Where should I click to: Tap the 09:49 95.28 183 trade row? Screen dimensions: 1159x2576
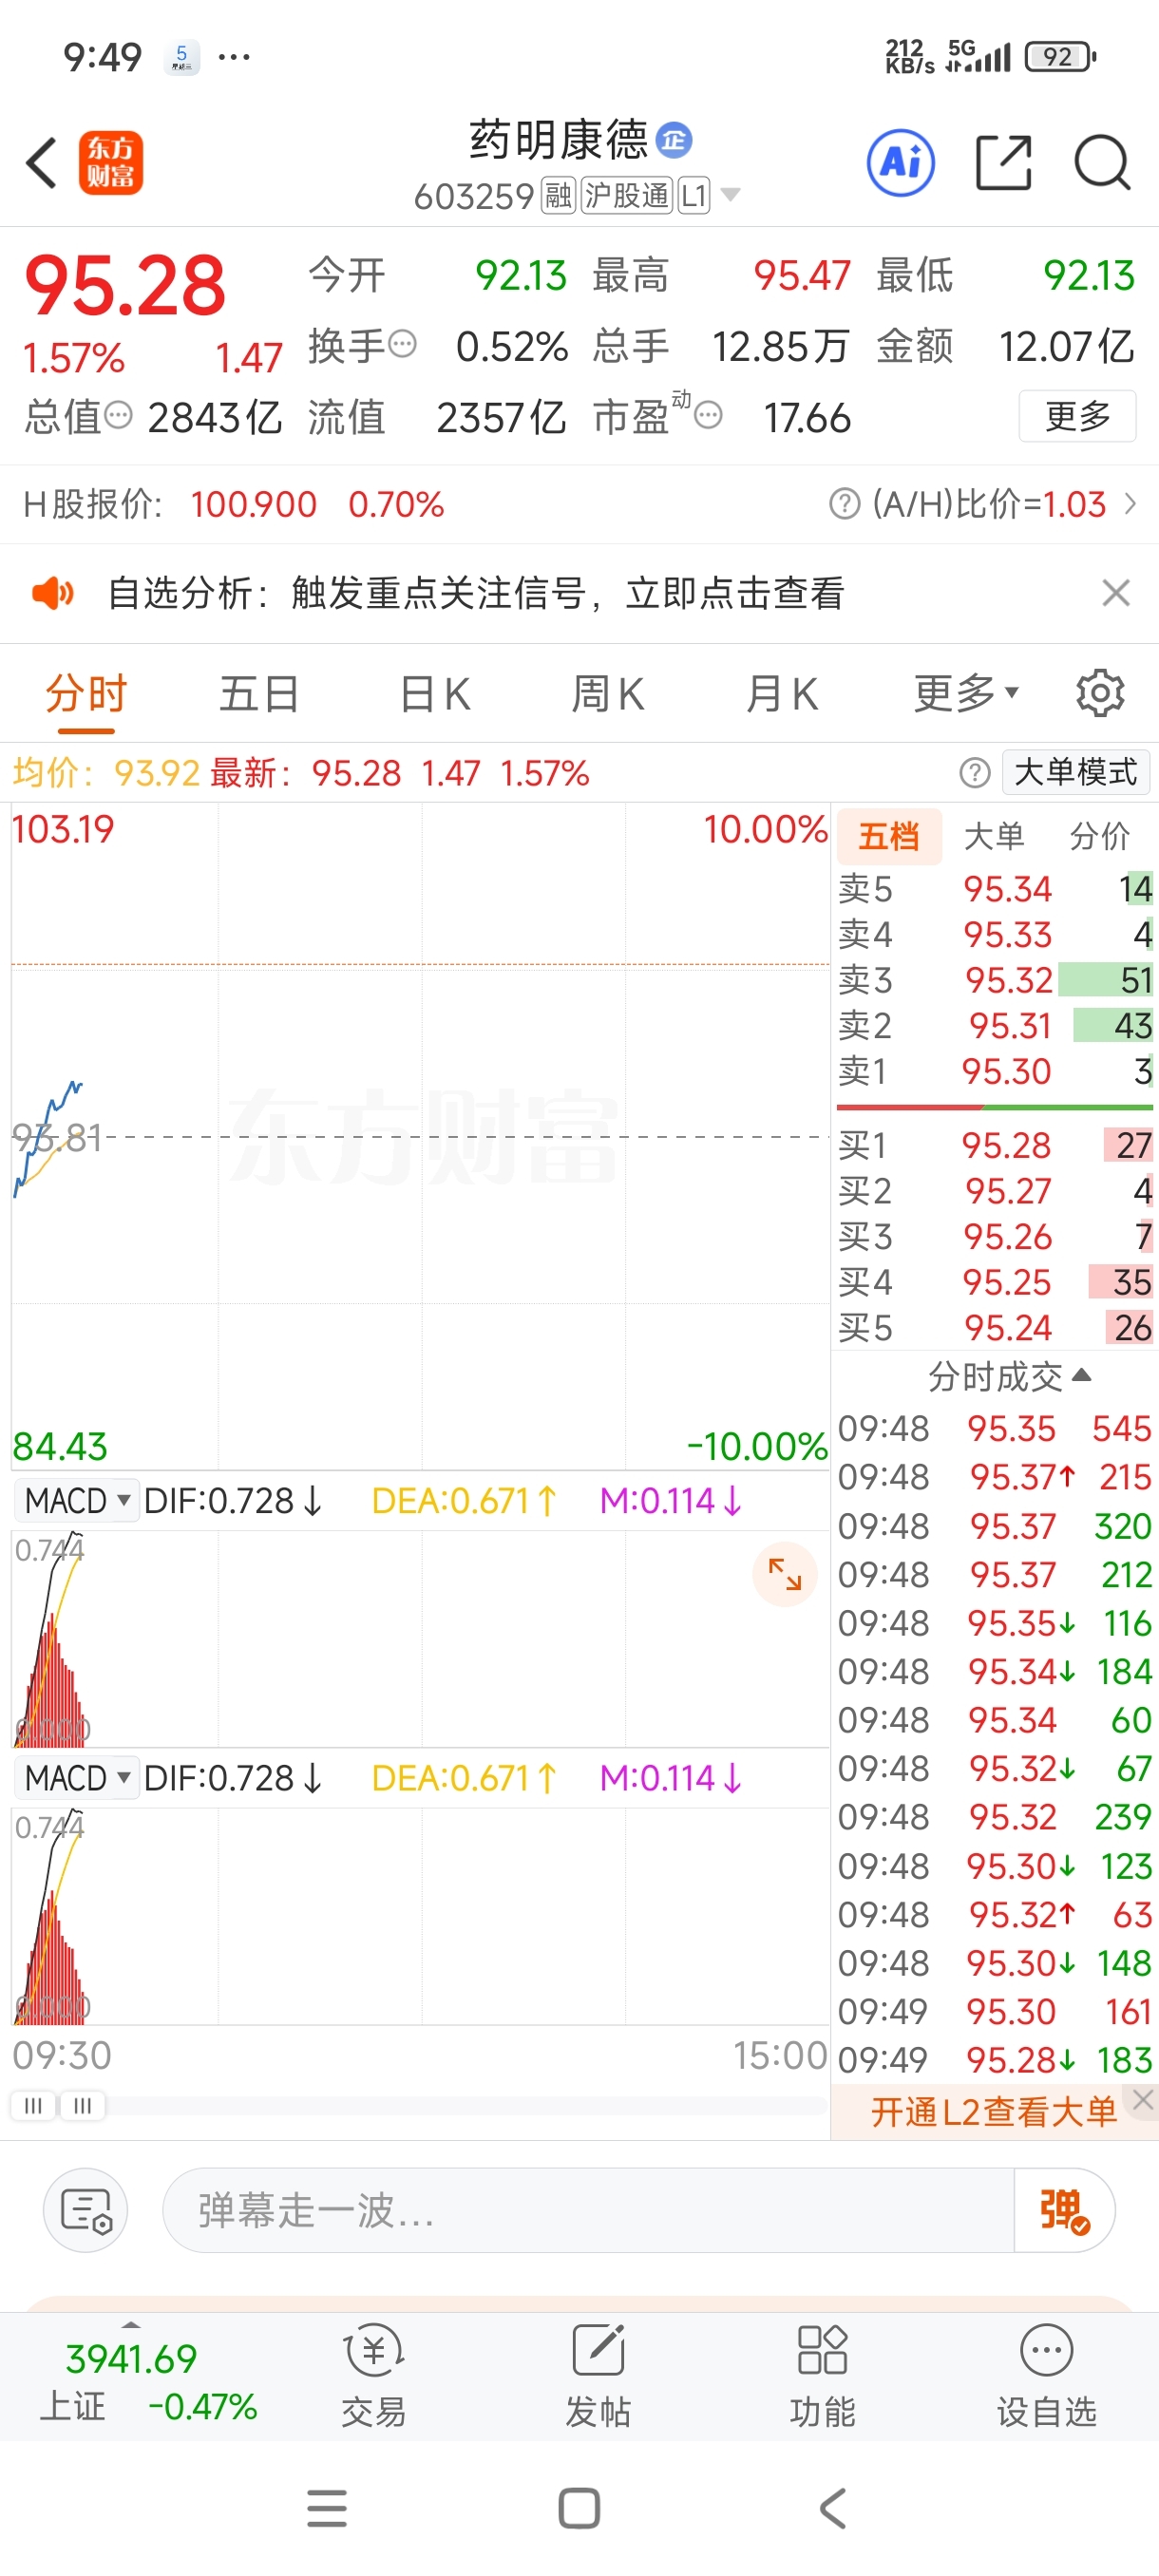(x=995, y=2060)
